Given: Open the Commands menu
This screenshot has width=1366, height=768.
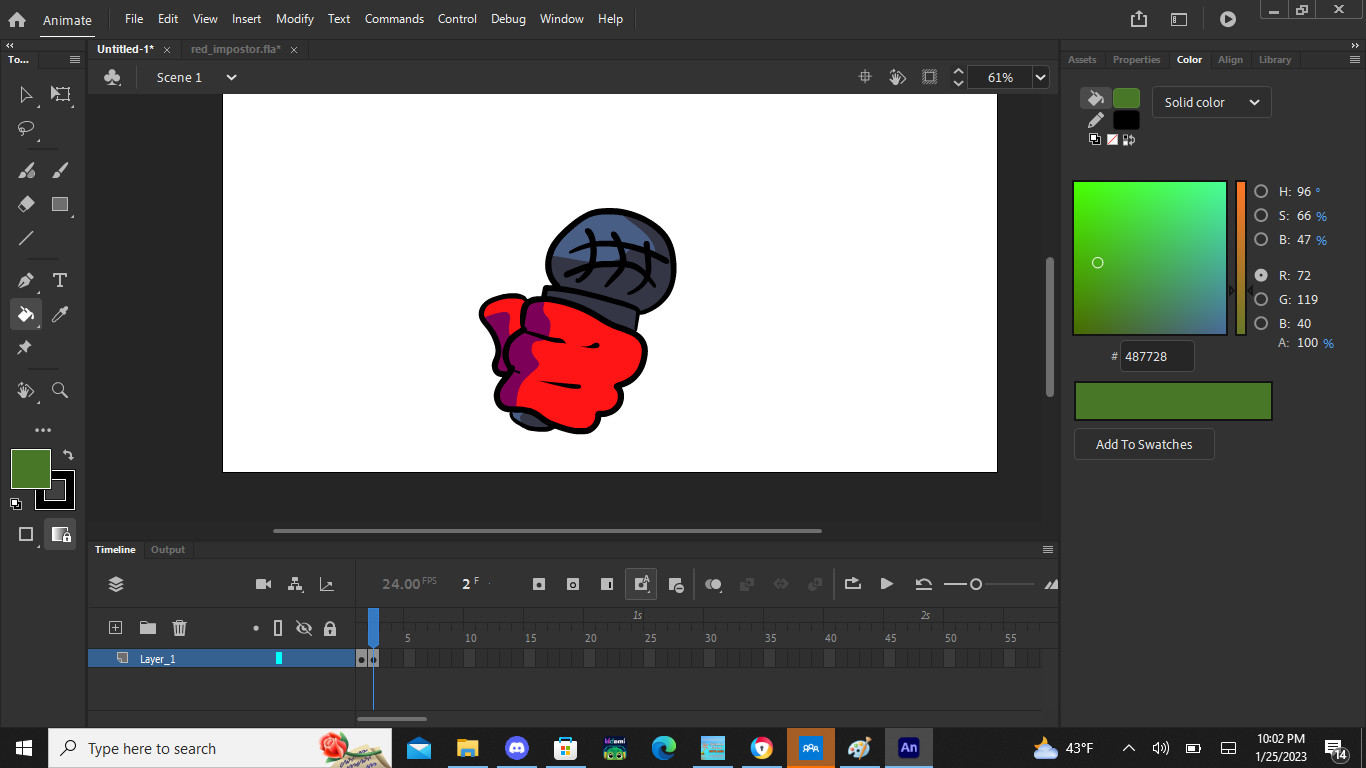Looking at the screenshot, I should click(x=394, y=19).
